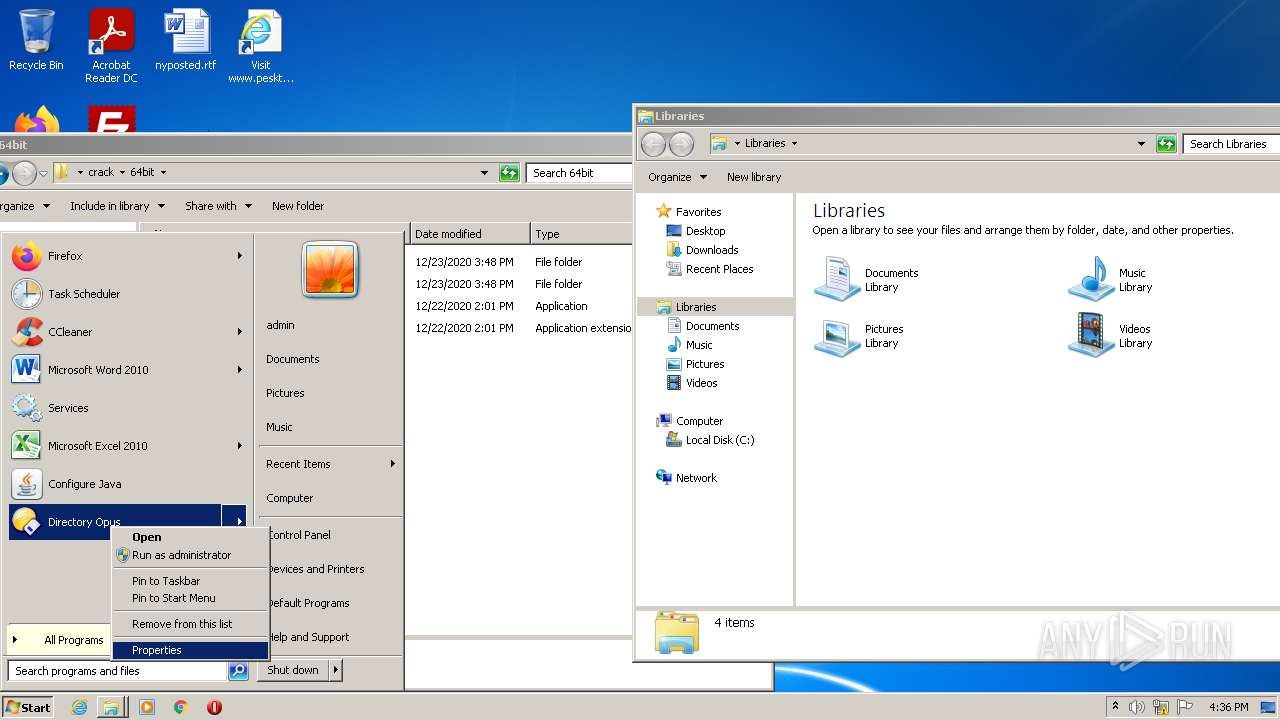Launch CCleaner from Start menu
The width and height of the screenshot is (1280, 720).
pos(127,332)
